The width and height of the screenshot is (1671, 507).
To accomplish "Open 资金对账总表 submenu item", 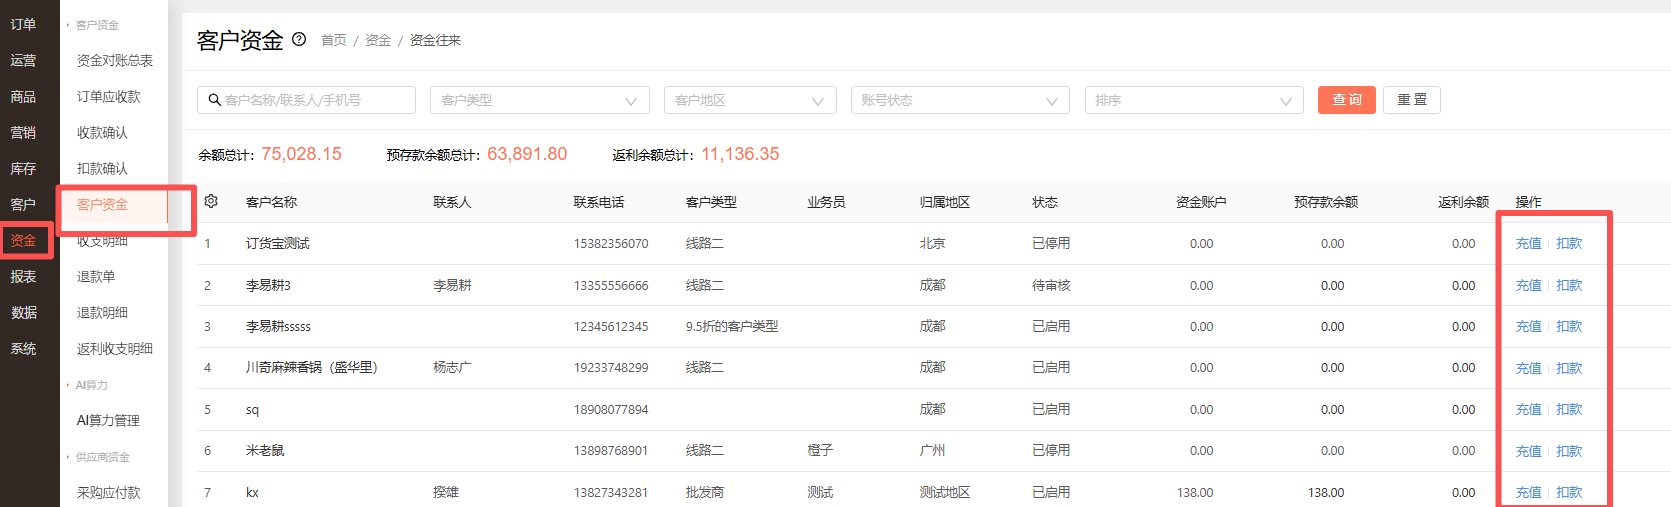I will 115,61.
